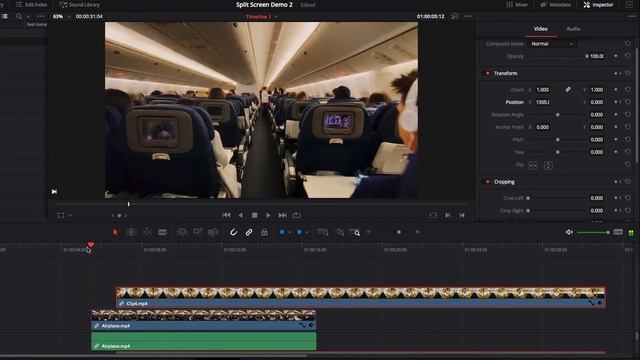The image size is (640, 360).
Task: Select the Selection Mode arrow tool
Action: [116, 232]
